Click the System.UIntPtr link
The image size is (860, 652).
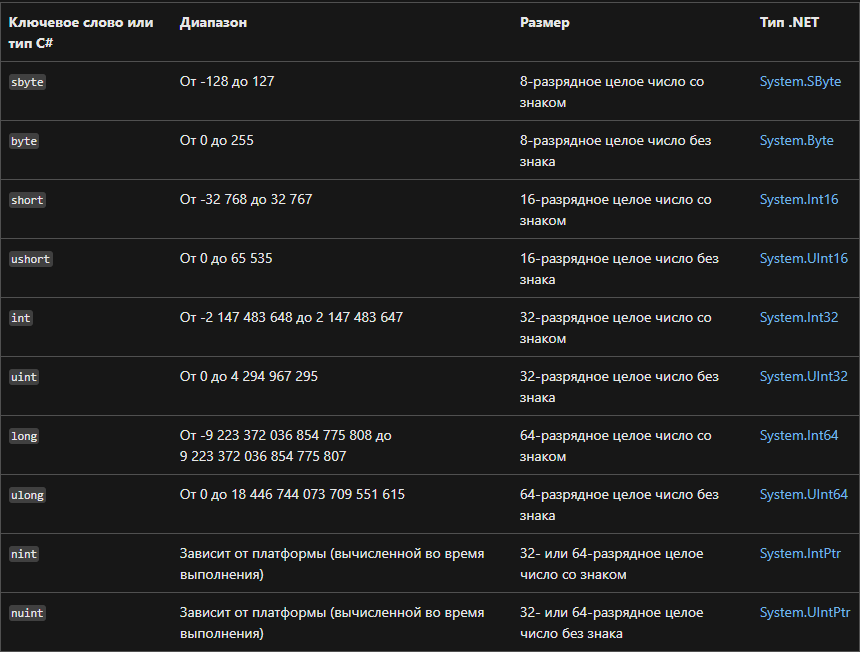click(804, 613)
